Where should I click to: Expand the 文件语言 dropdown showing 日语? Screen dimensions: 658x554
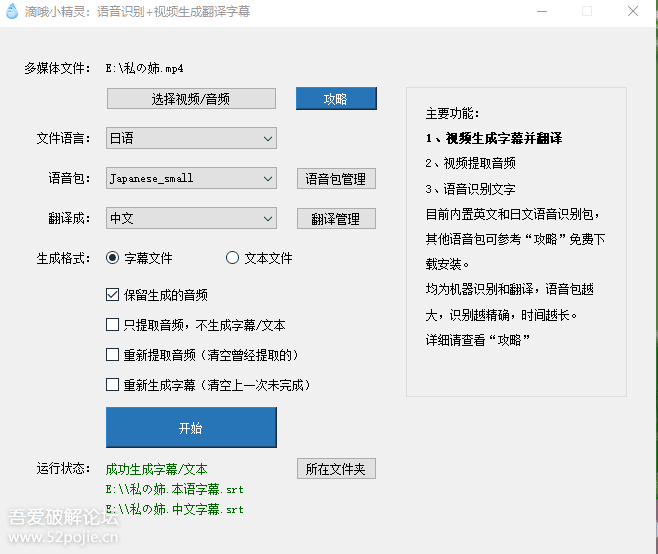coord(191,138)
